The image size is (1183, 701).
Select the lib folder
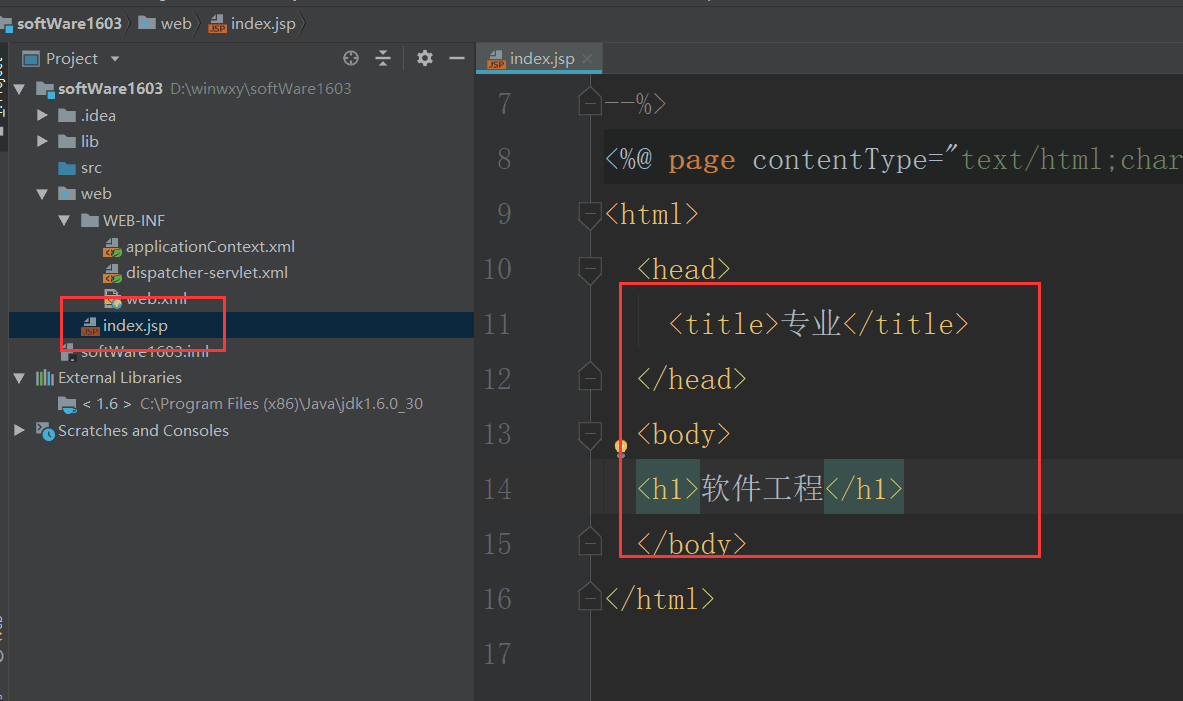click(x=90, y=142)
